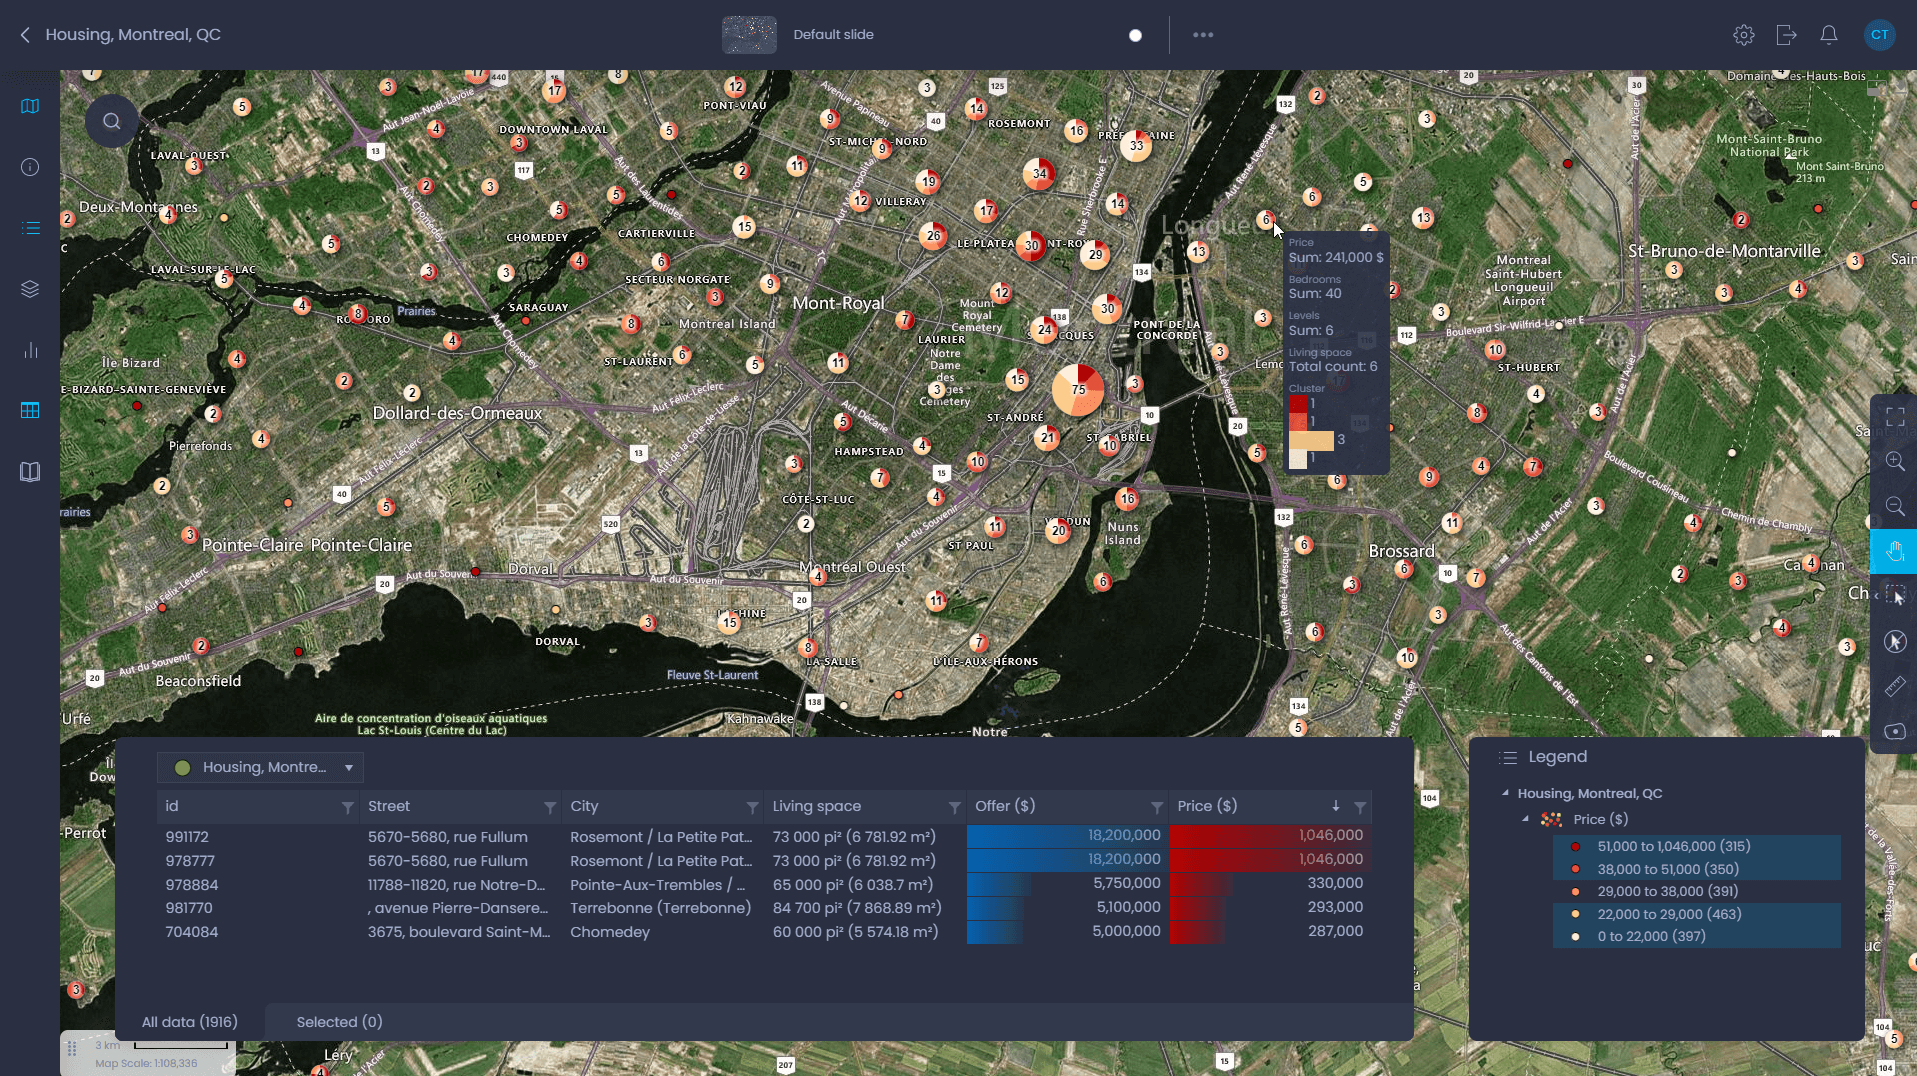
Task: Select table row with id 704084
Action: coord(764,932)
